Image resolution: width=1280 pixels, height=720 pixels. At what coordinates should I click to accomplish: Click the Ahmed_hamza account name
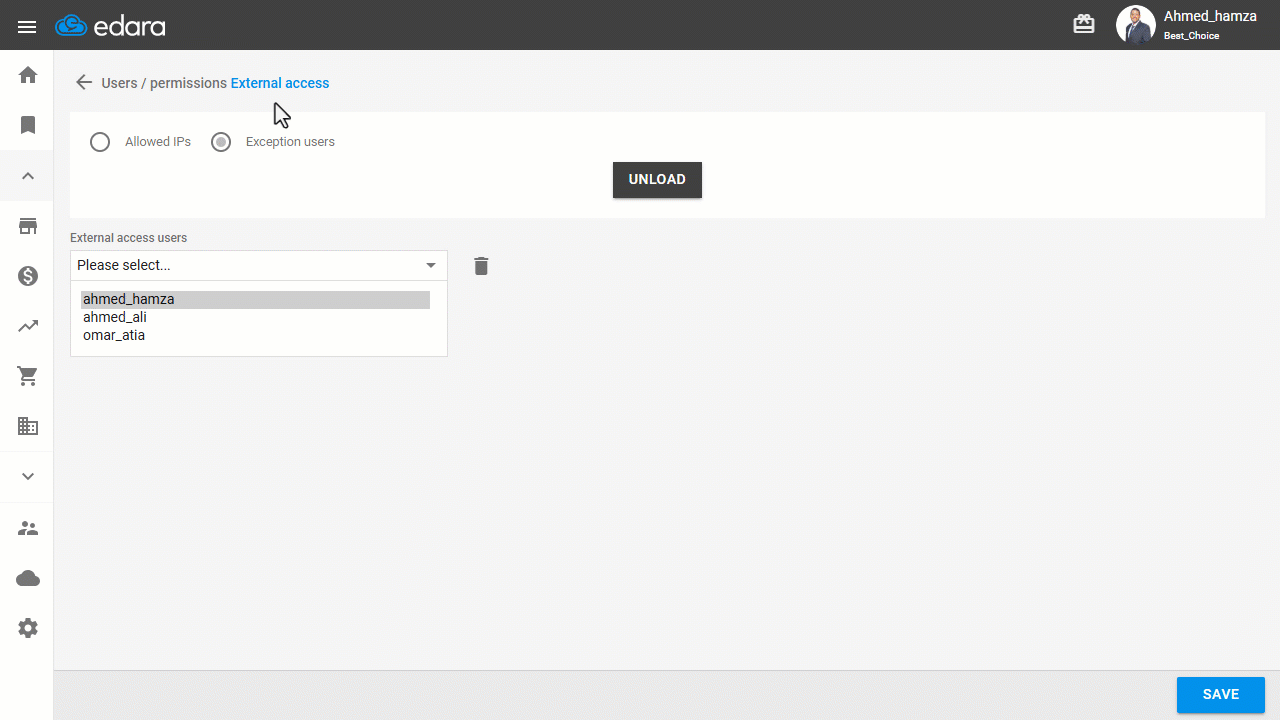(x=1210, y=16)
